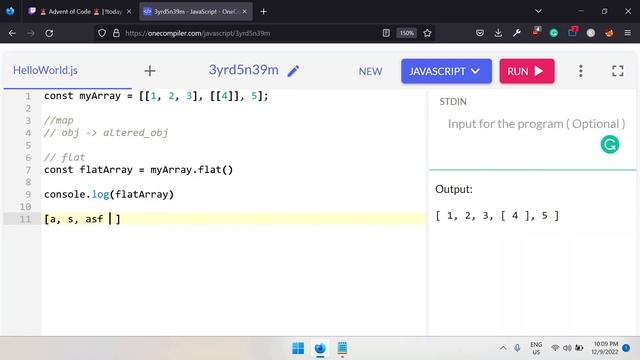Image resolution: width=640 pixels, height=360 pixels.
Task: Toggle fullscreen editor mode
Action: pyautogui.click(x=618, y=71)
